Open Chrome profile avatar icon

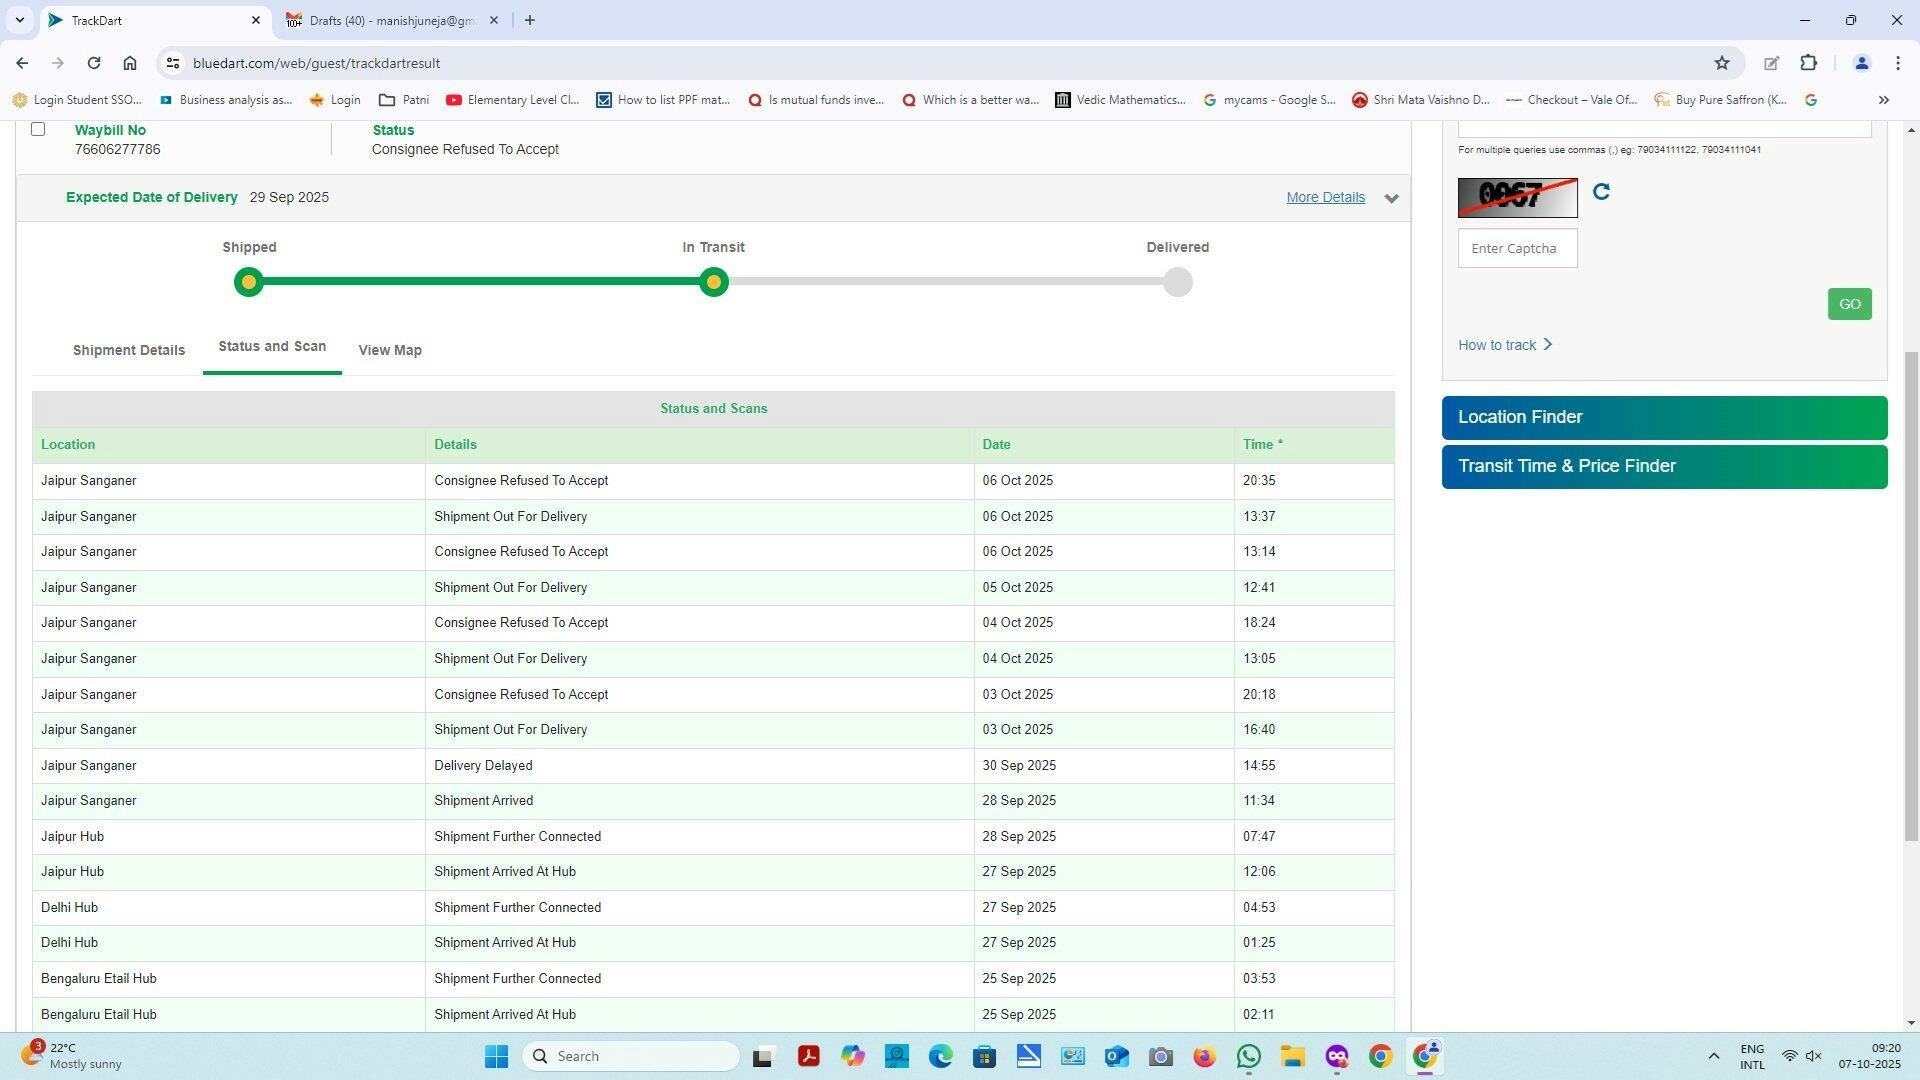pyautogui.click(x=1861, y=63)
